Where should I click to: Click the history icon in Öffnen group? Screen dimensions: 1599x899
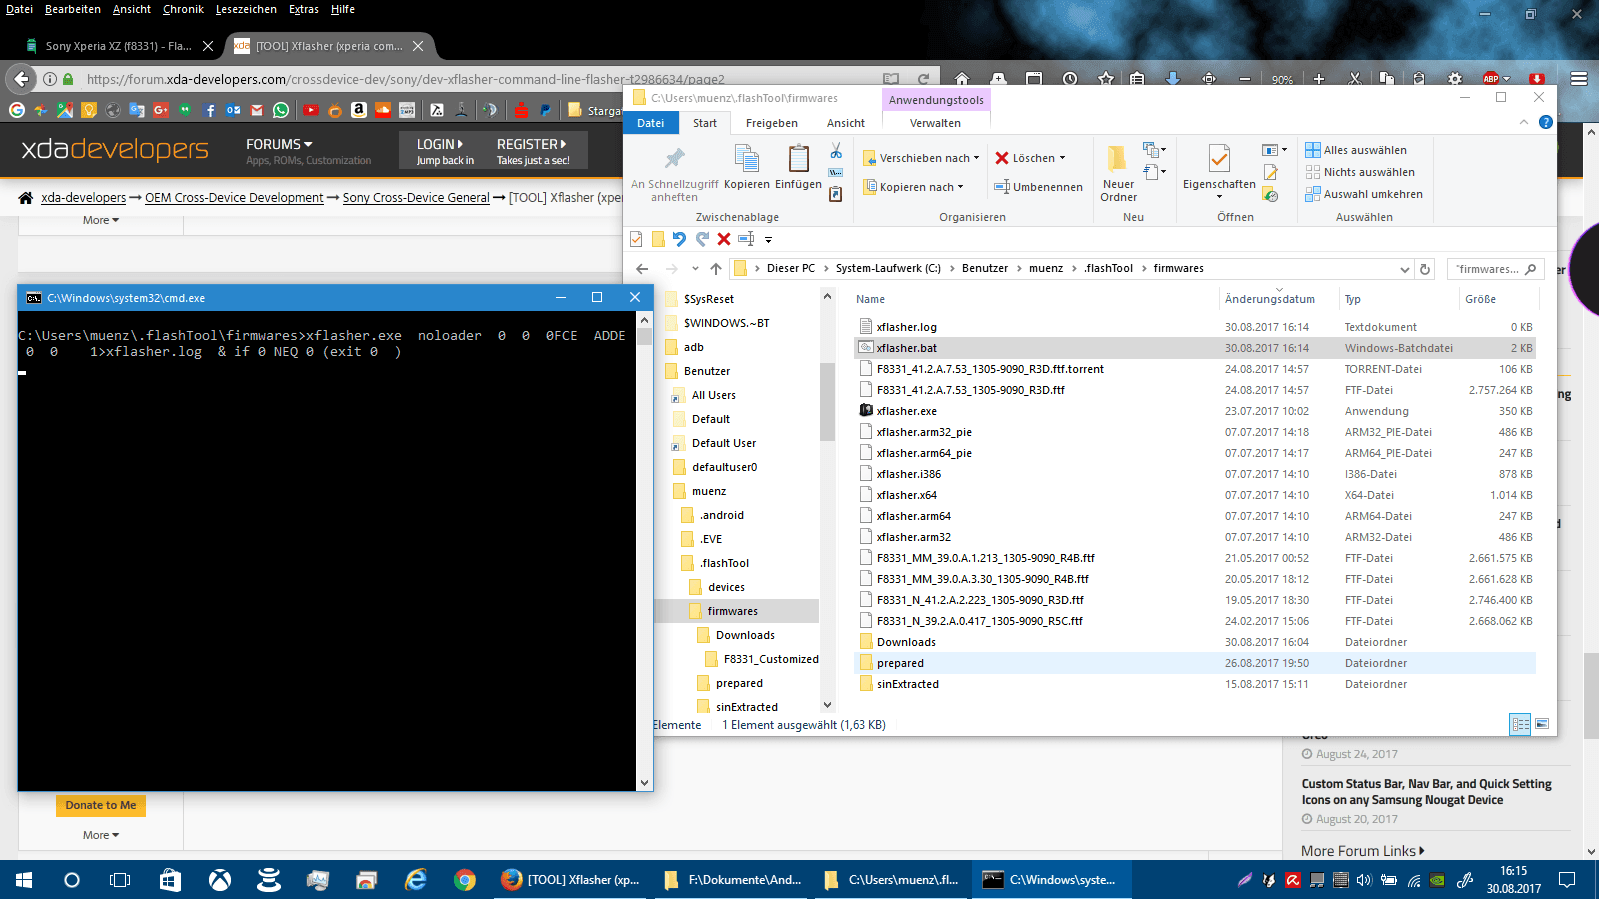(x=1271, y=195)
